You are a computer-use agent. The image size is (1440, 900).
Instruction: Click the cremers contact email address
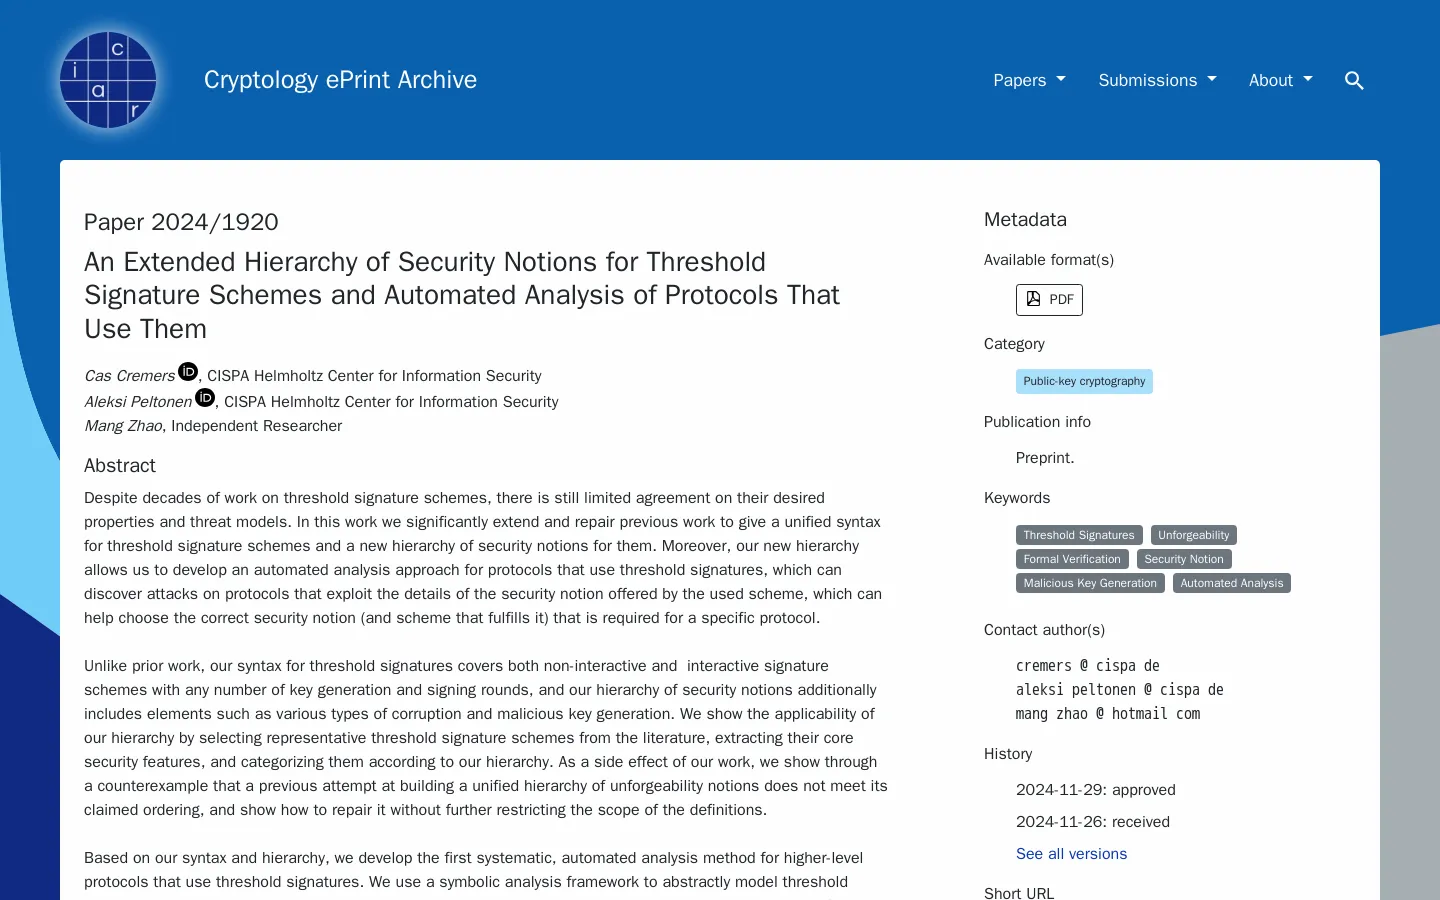tap(1088, 666)
